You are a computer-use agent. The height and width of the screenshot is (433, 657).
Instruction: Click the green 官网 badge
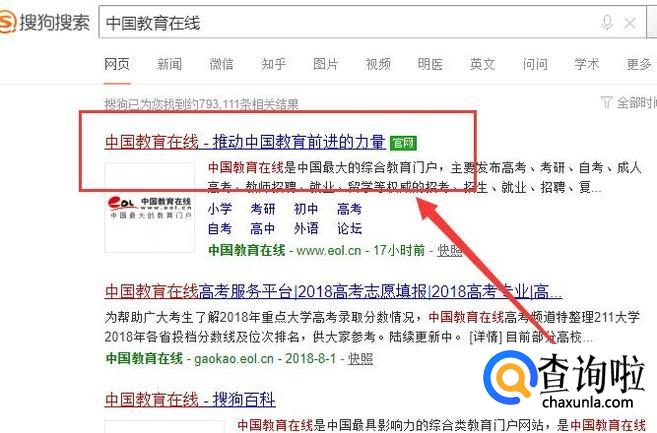click(x=403, y=143)
